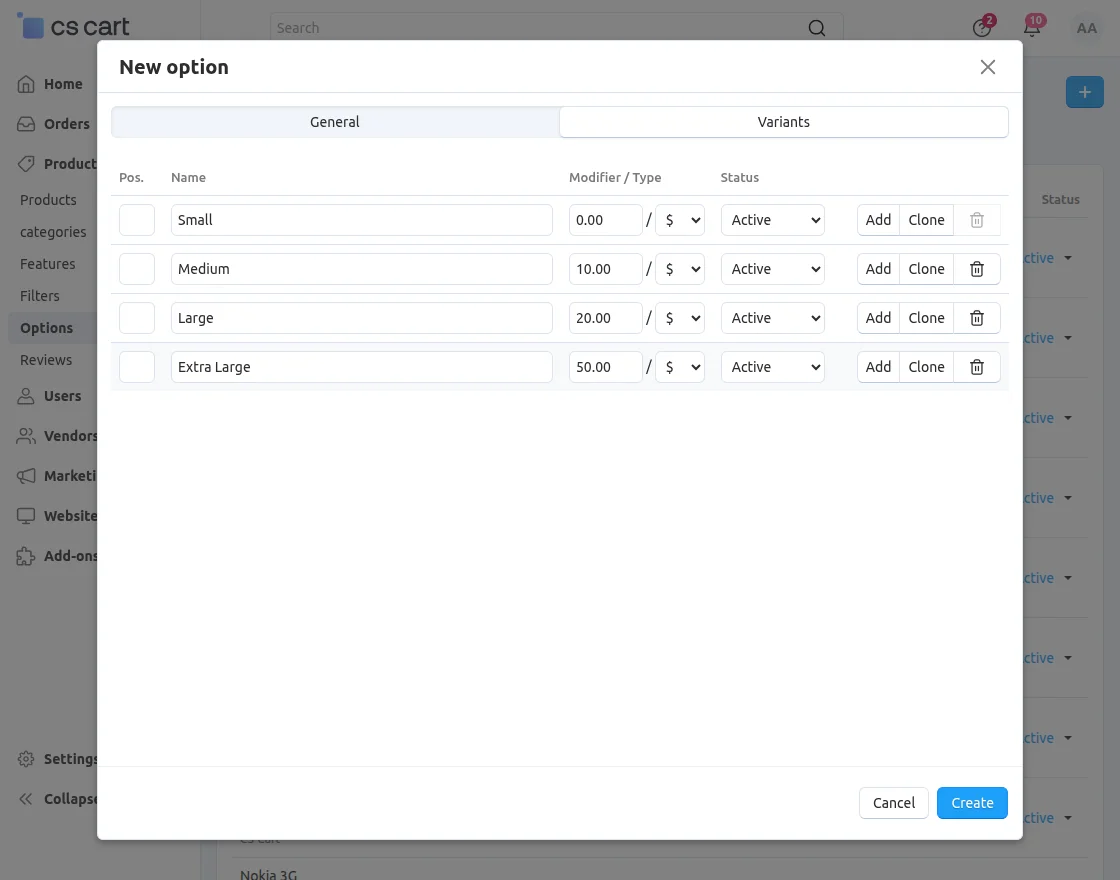The width and height of the screenshot is (1120, 880).
Task: Click the Add-ons puzzle icon
Action: click(x=26, y=556)
